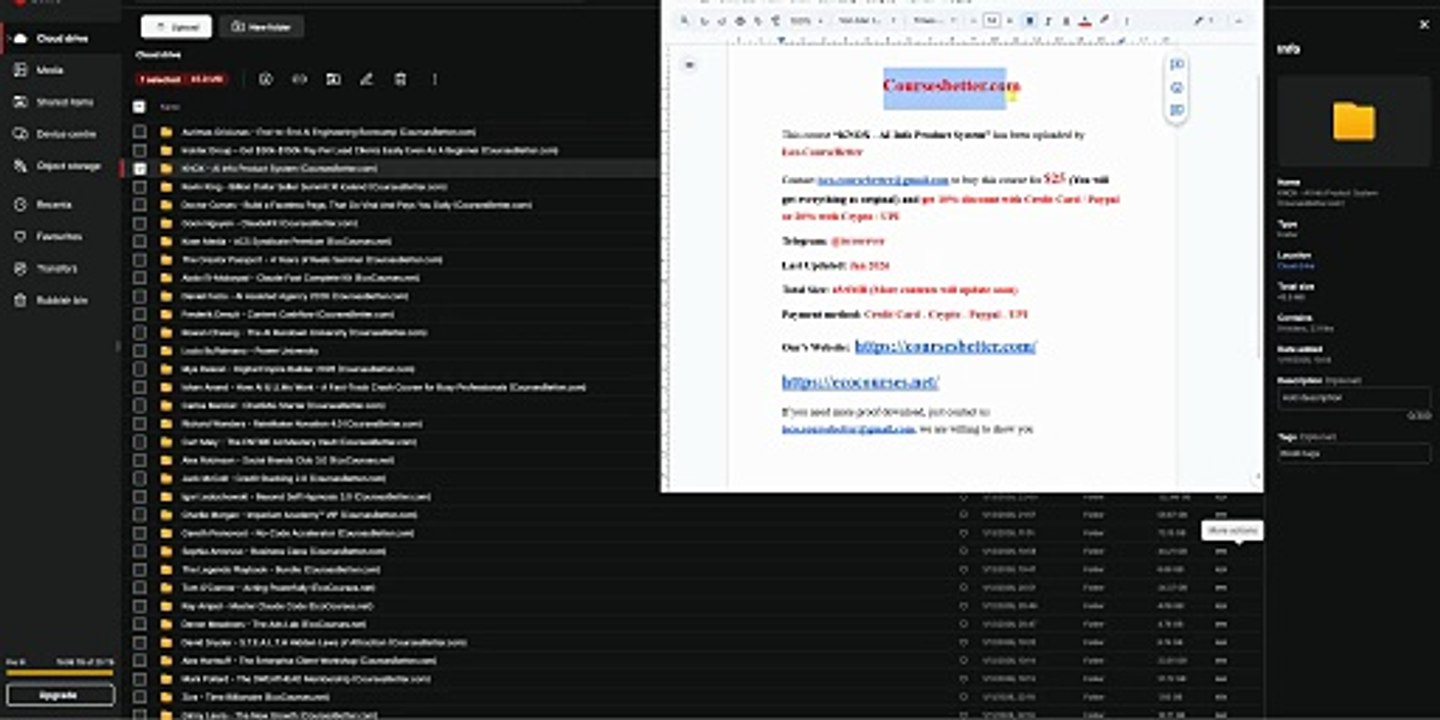Click the emoji reaction floating button

coord(1177,87)
